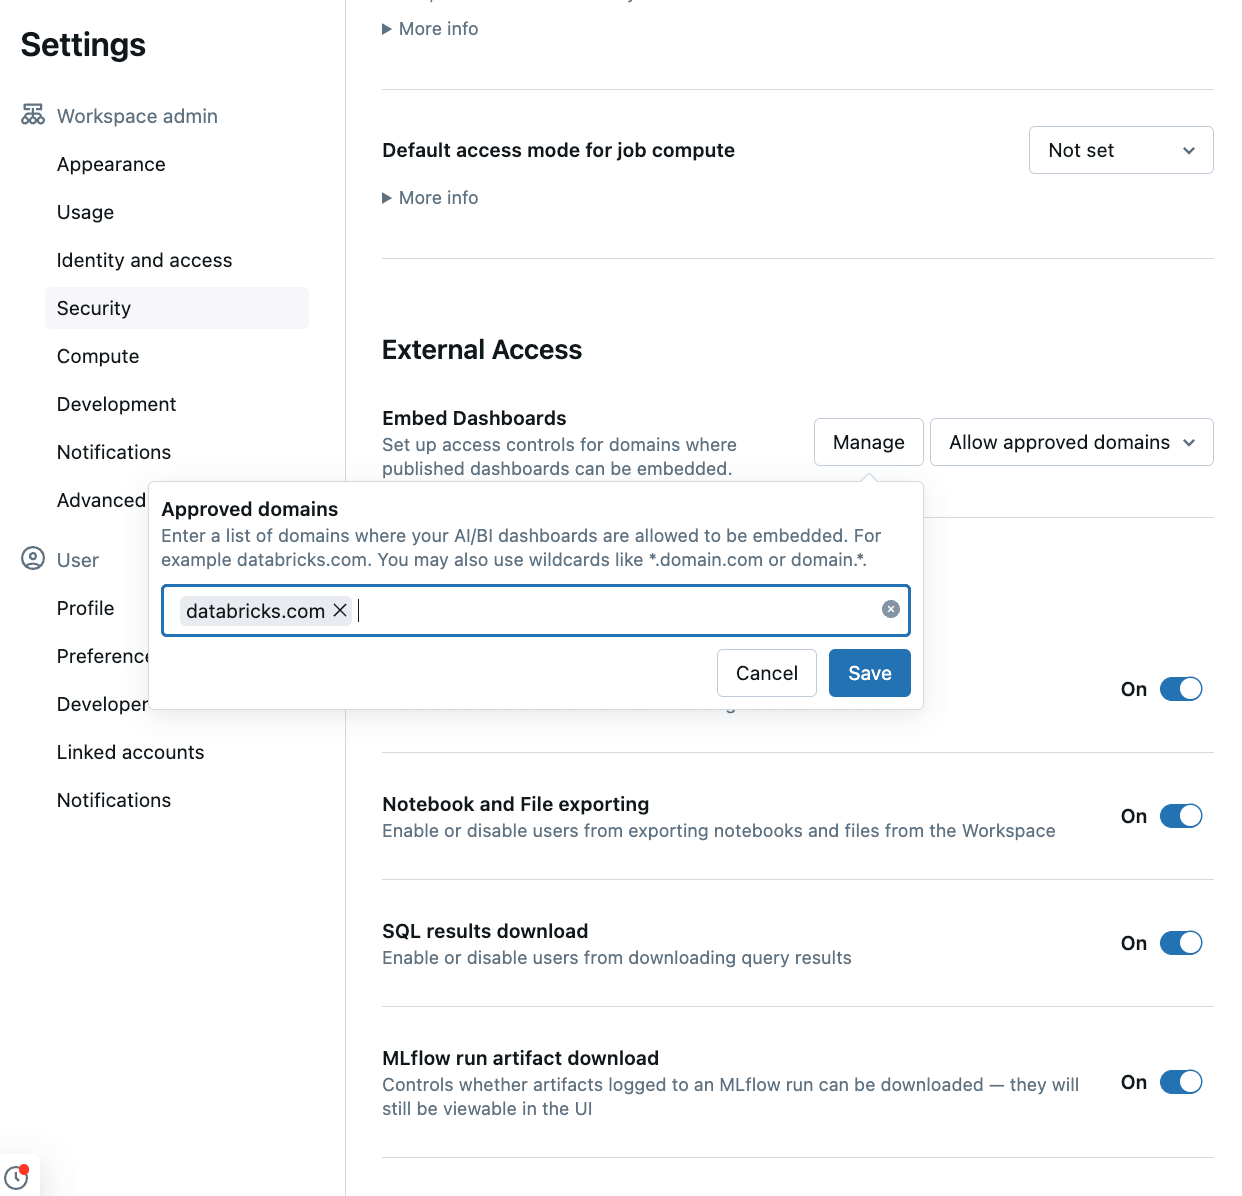The height and width of the screenshot is (1196, 1242).
Task: Save the approved domains list
Action: point(869,673)
